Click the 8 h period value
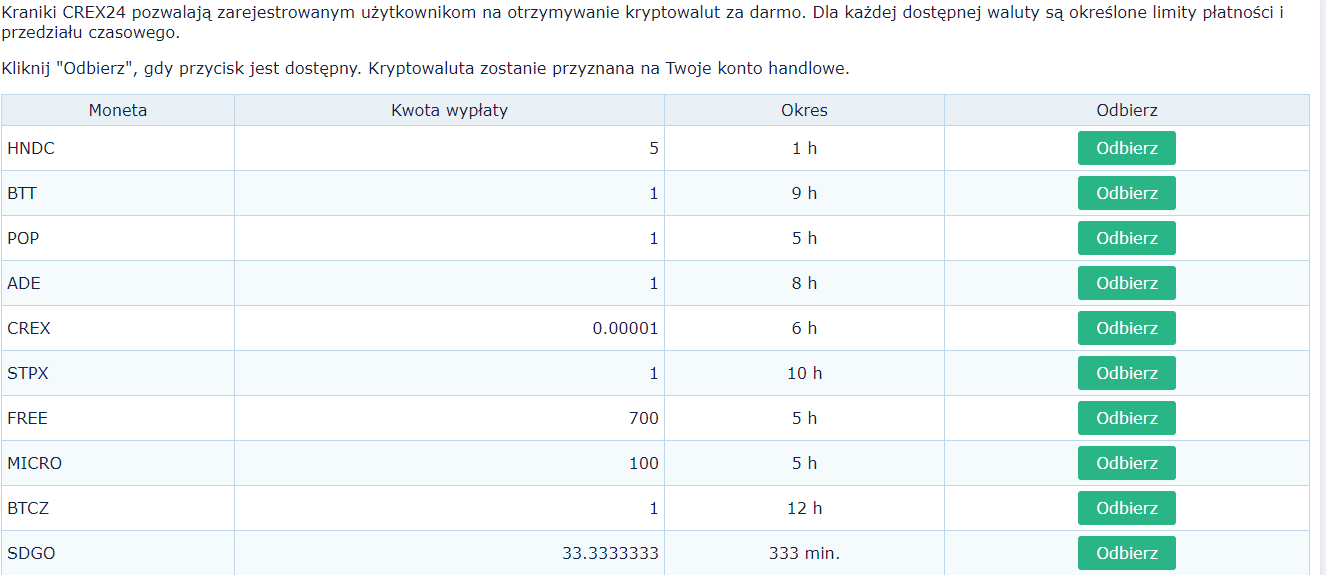 pos(804,283)
